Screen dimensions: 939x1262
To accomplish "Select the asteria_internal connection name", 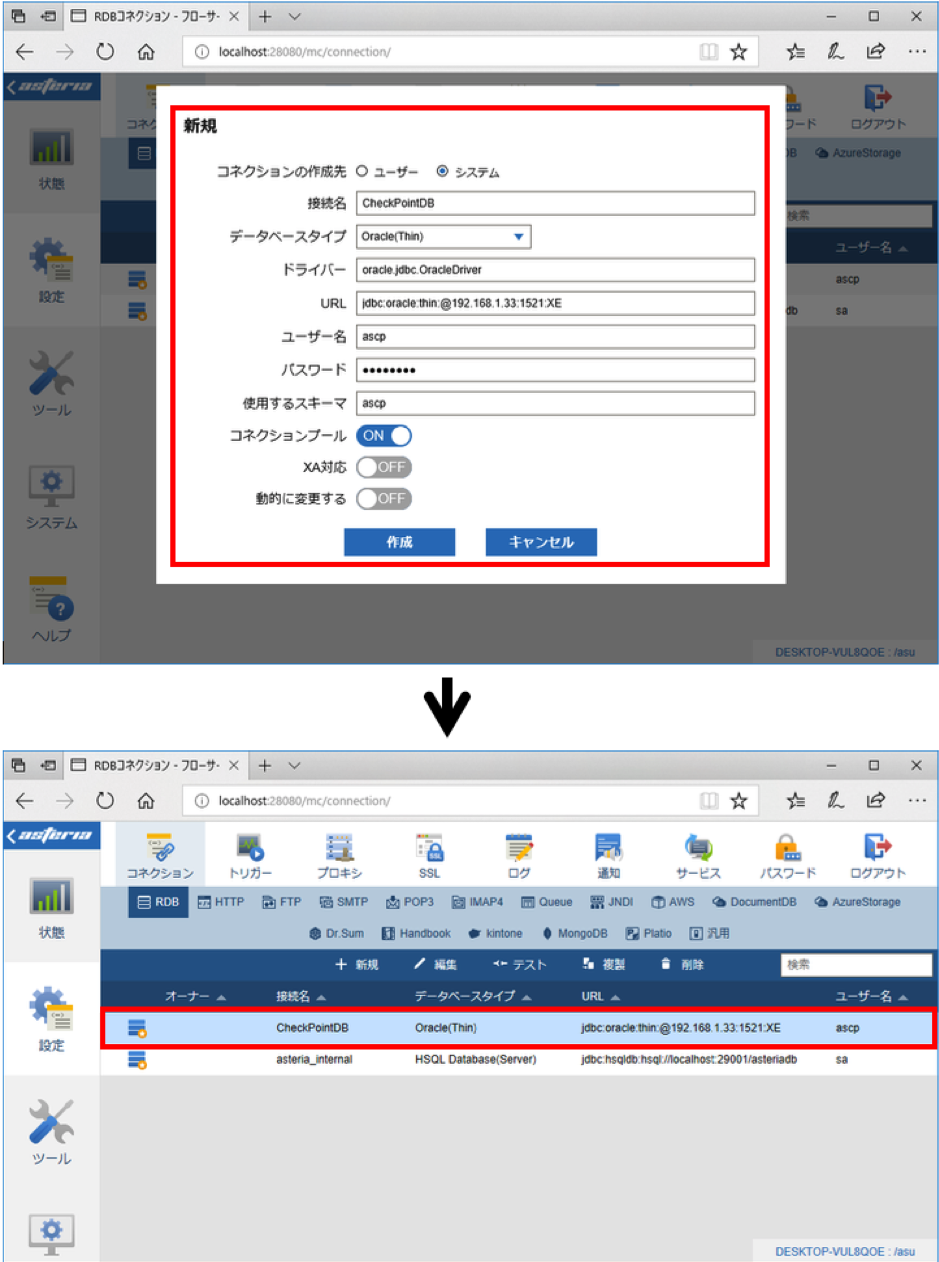I will (x=314, y=1059).
